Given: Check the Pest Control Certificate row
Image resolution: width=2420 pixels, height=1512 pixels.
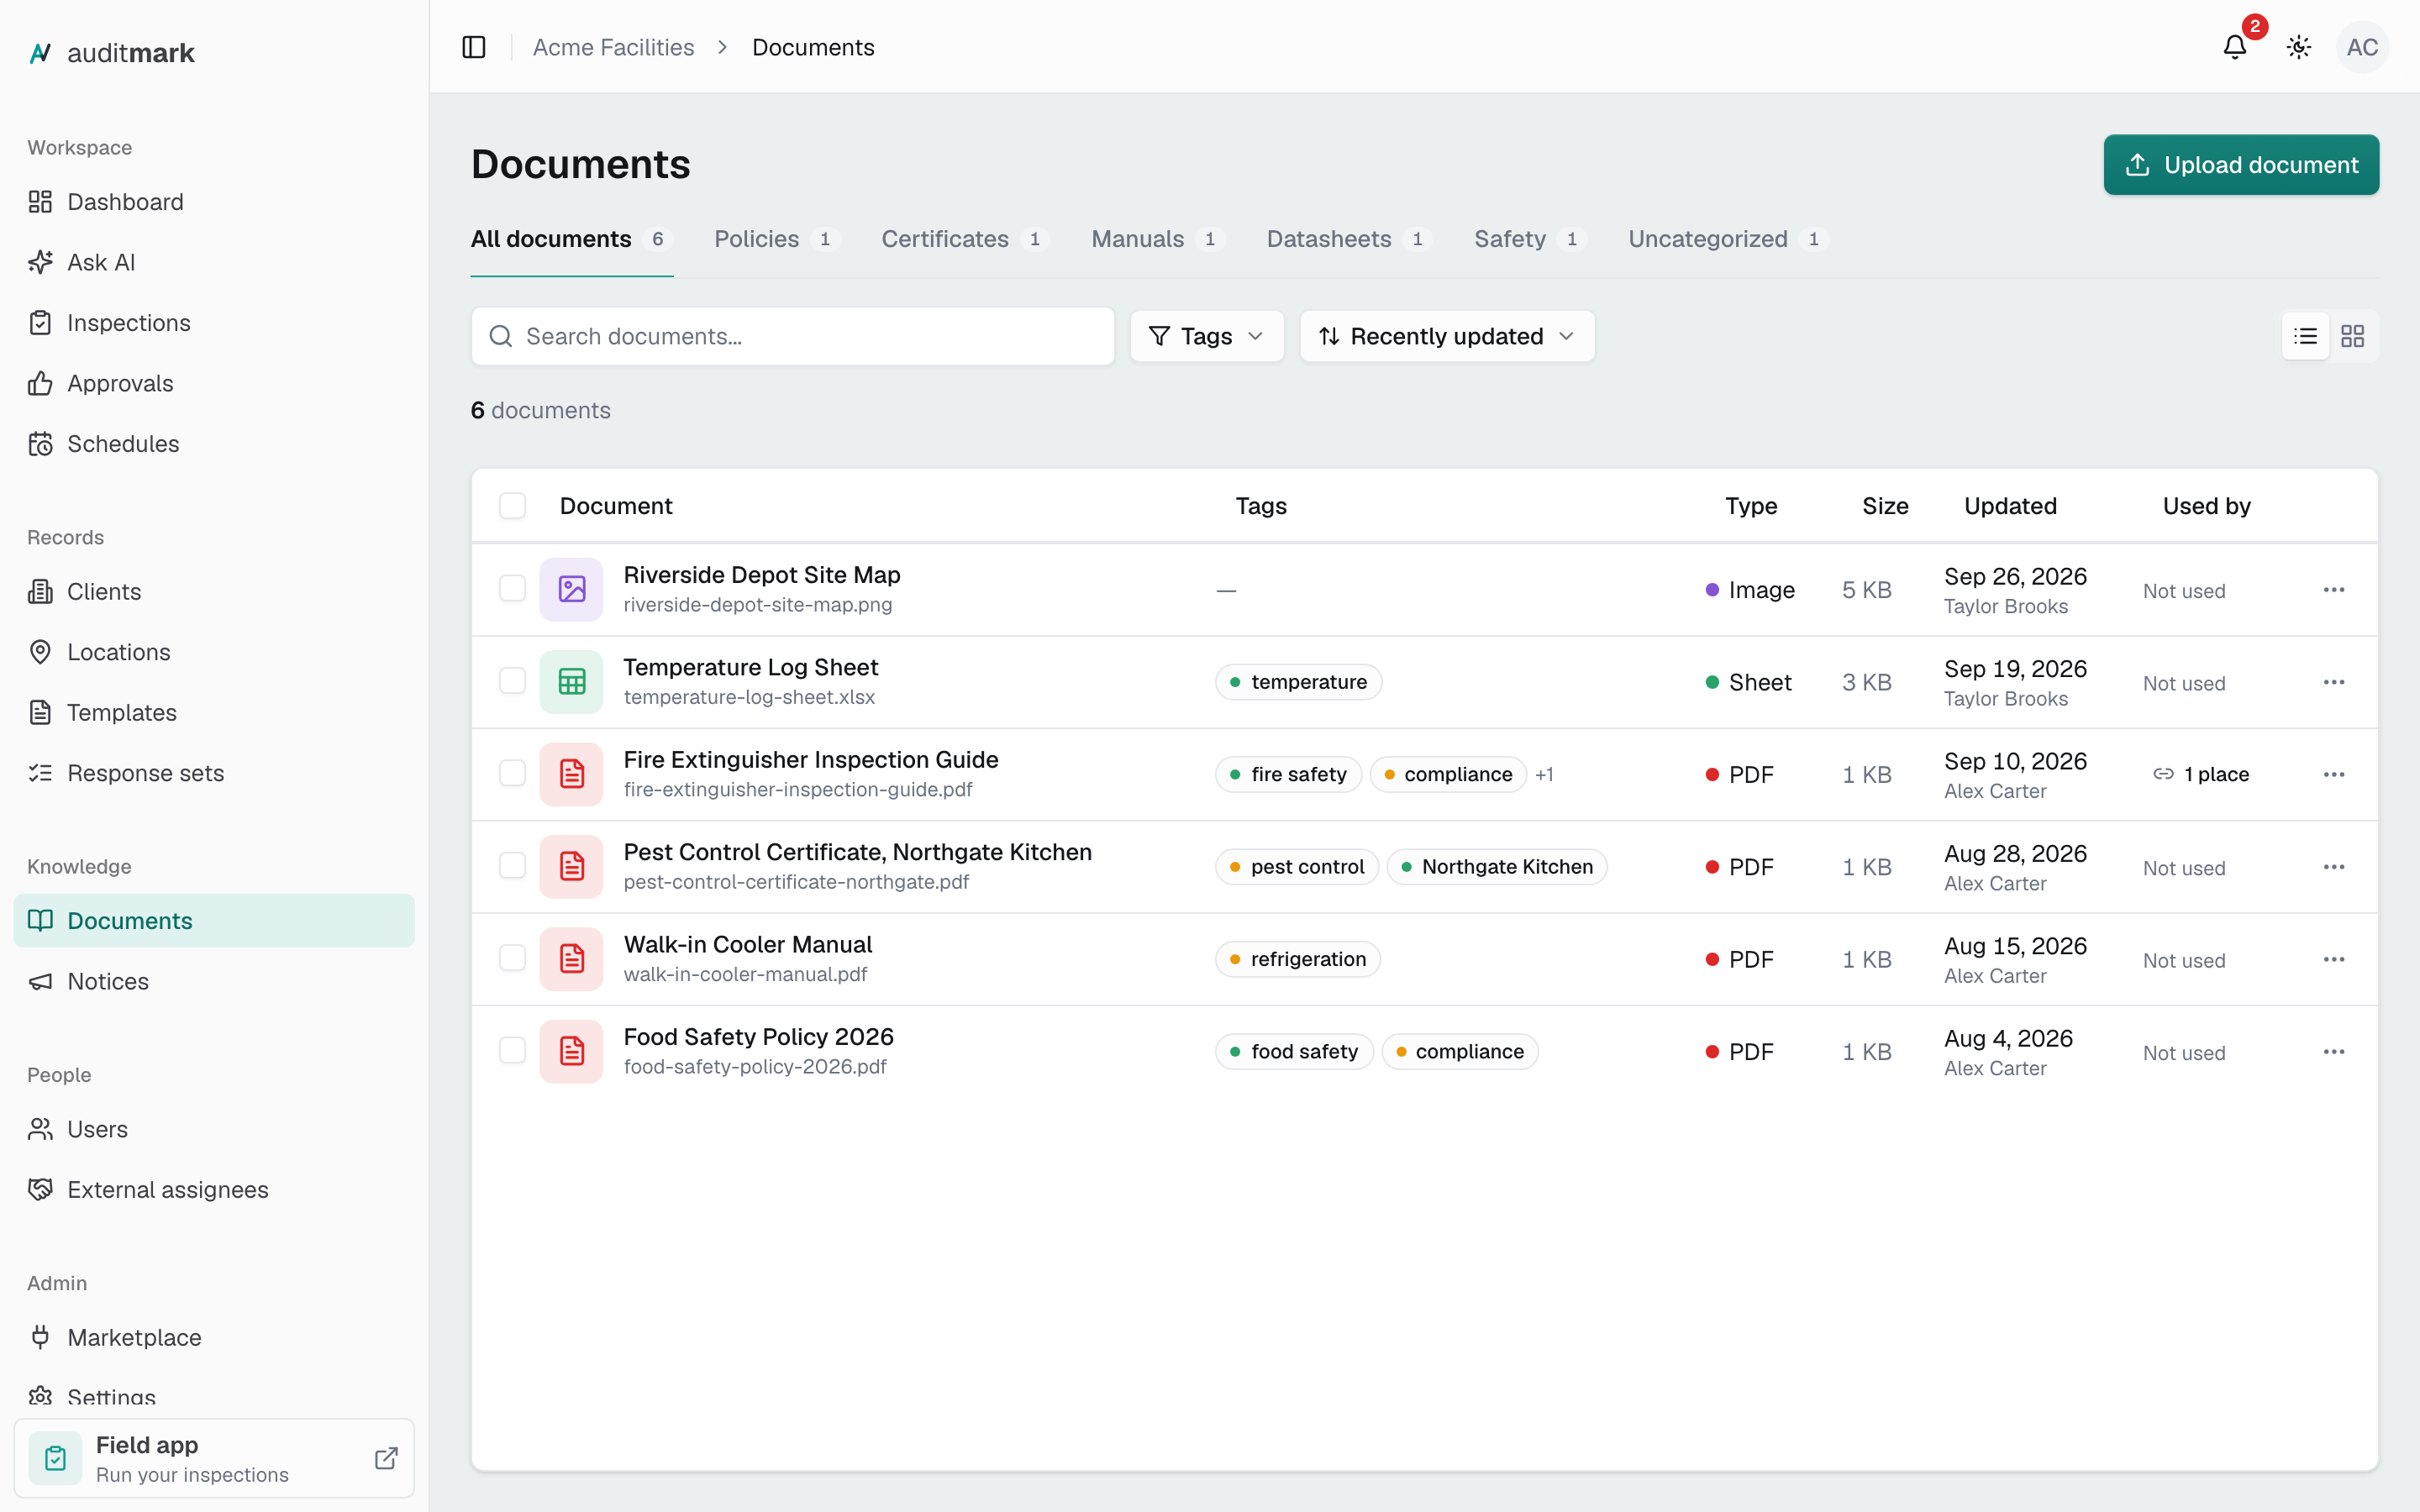Looking at the screenshot, I should pos(512,866).
